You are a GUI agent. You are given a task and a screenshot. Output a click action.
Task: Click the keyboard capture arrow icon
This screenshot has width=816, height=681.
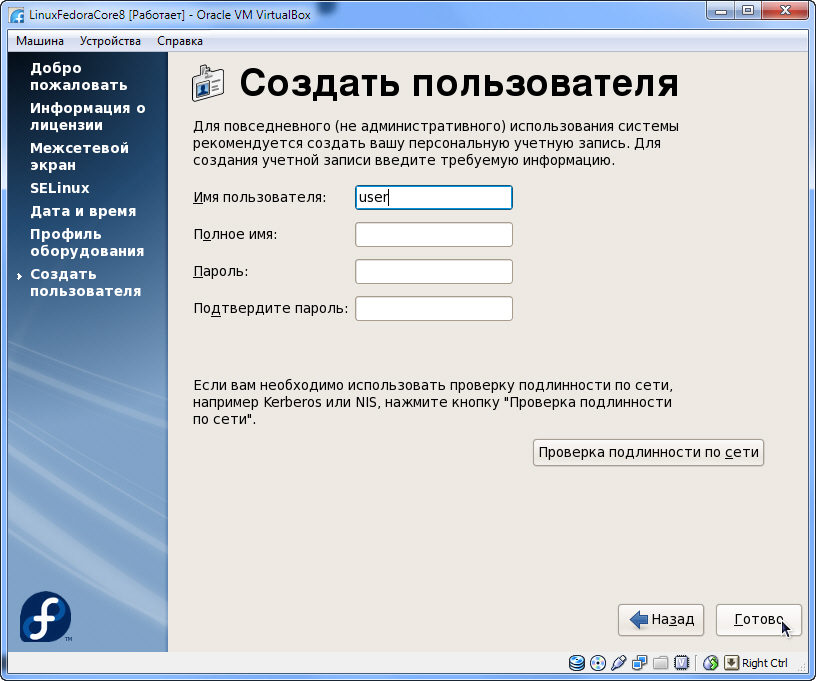pyautogui.click(x=731, y=663)
